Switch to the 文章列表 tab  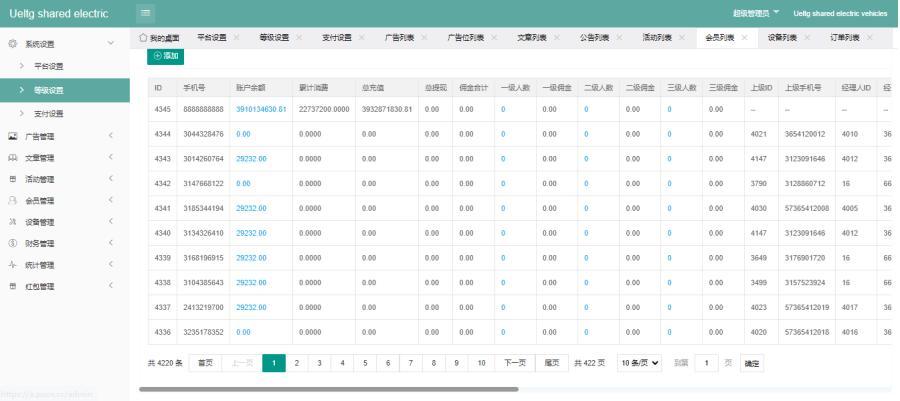pyautogui.click(x=532, y=38)
